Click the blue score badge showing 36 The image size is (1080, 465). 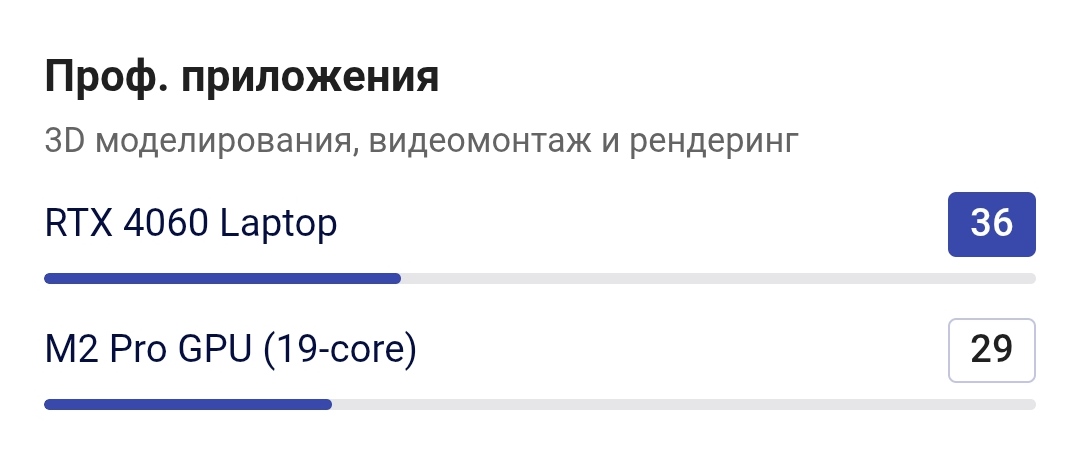[991, 225]
